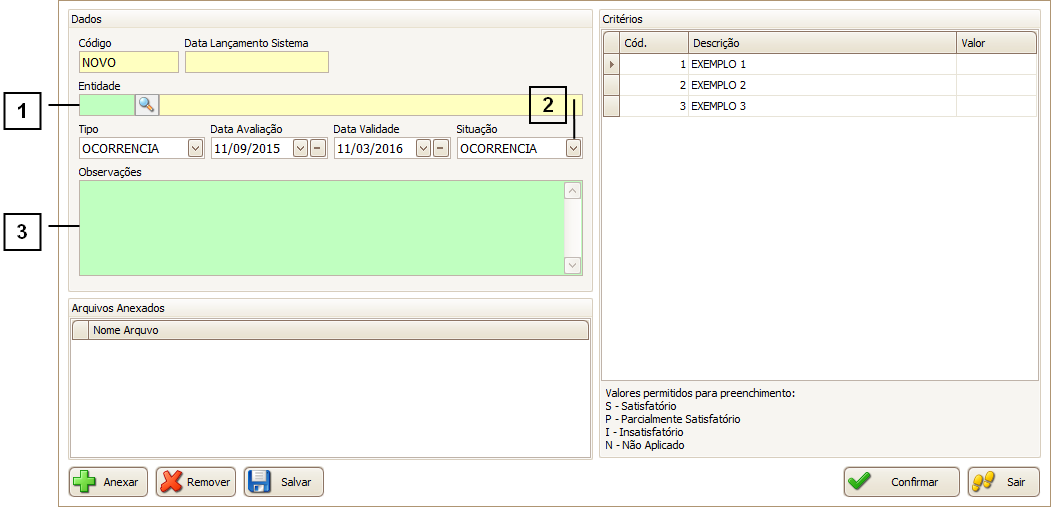The height and width of the screenshot is (508, 1051).
Task: Confirm with the green checkmark button
Action: [x=901, y=482]
